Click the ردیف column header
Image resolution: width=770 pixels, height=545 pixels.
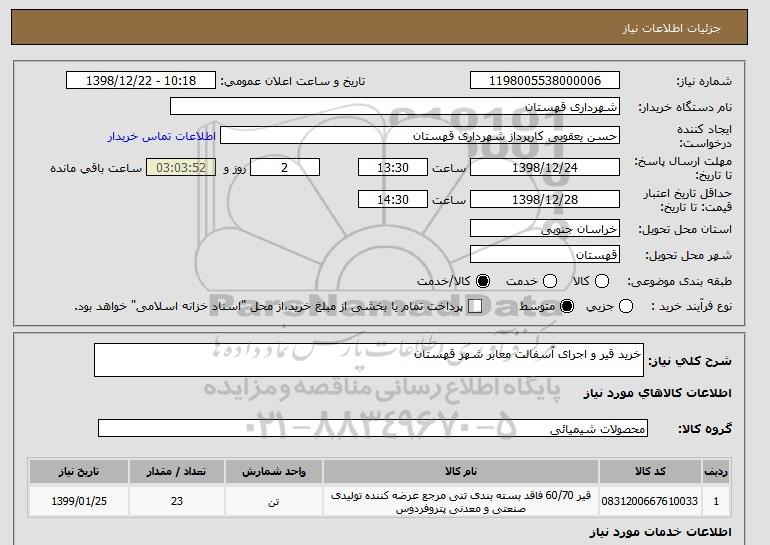tap(716, 471)
